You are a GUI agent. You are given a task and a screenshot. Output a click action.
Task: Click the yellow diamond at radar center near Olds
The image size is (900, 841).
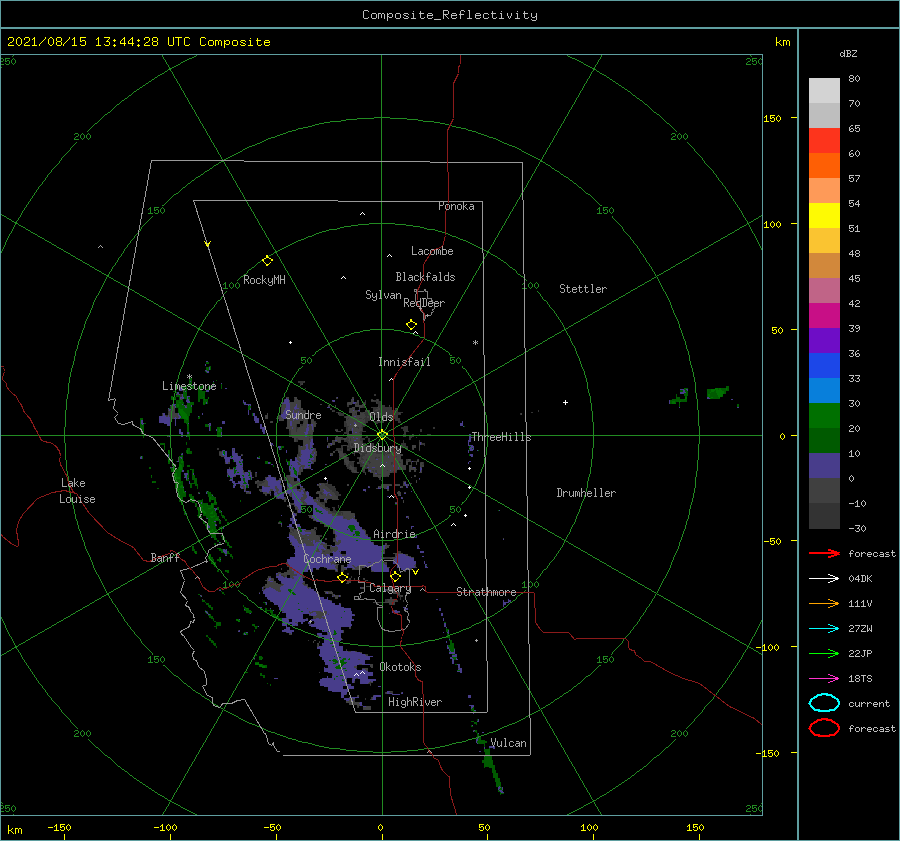382,435
